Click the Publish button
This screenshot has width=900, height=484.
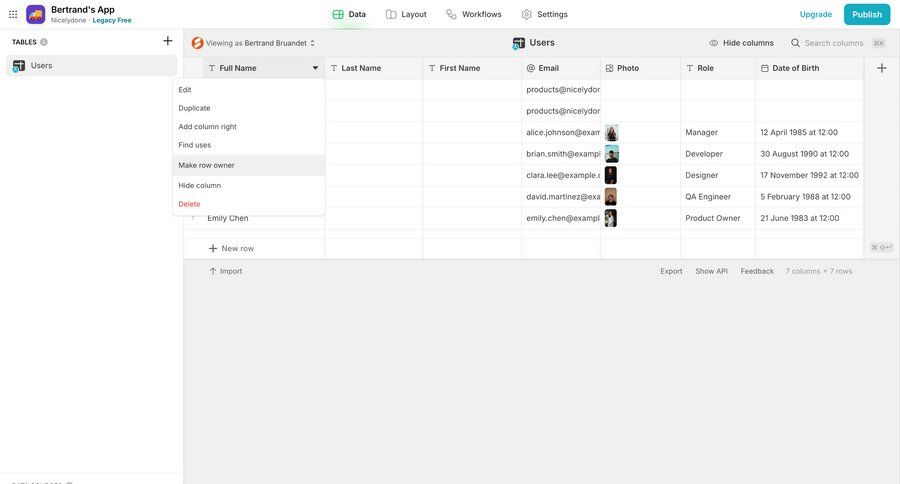point(866,14)
